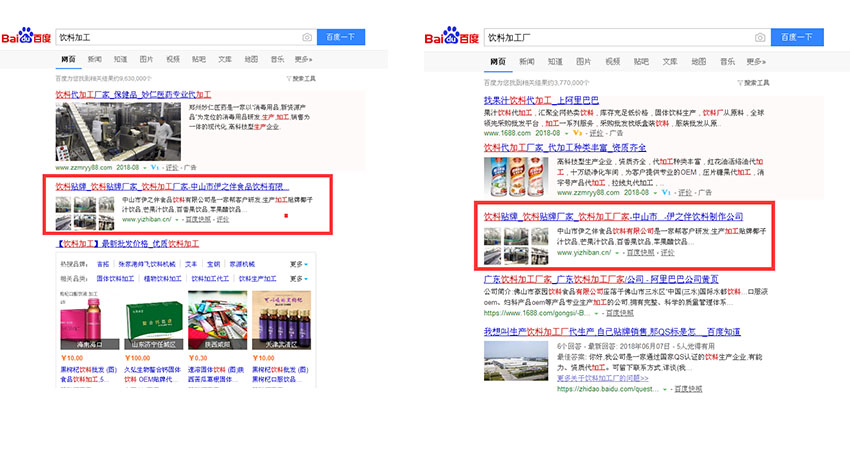Screen dimensions: 850x450
Task: Select the 植物饮料加工 category link
Action: click(x=163, y=279)
